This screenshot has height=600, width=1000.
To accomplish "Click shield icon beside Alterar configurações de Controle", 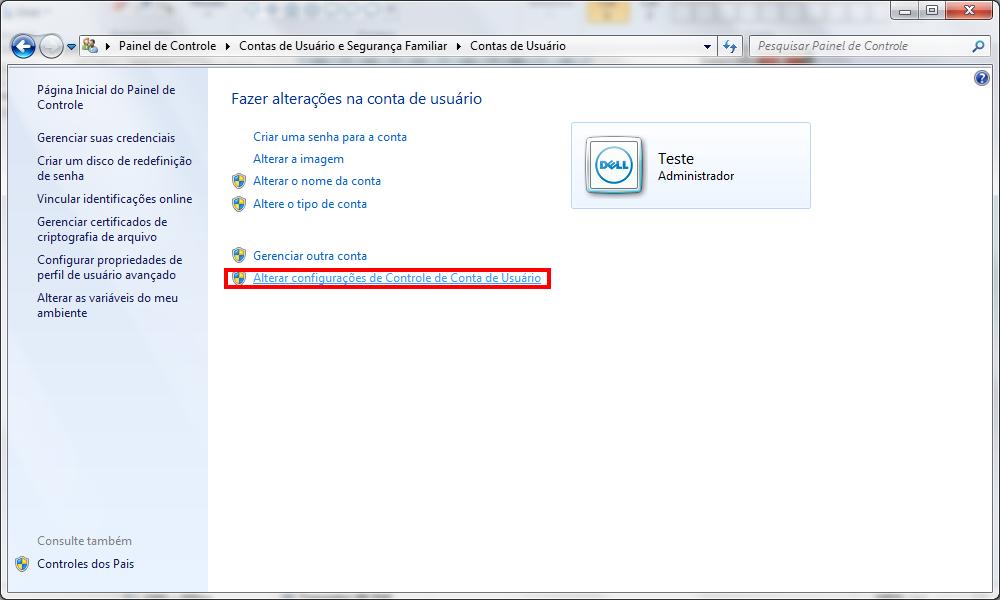I will (x=239, y=278).
